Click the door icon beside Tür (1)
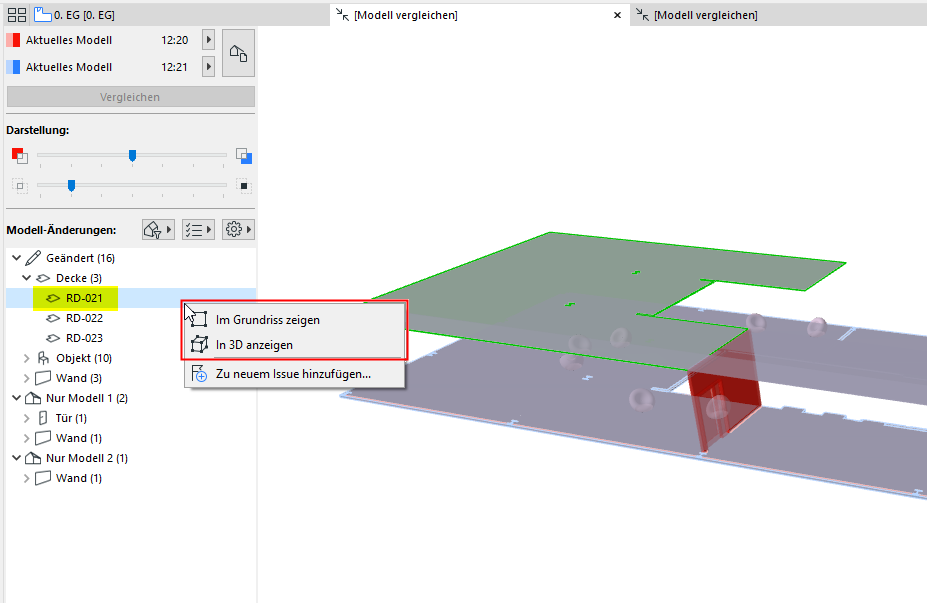The width and height of the screenshot is (927, 603). point(43,418)
